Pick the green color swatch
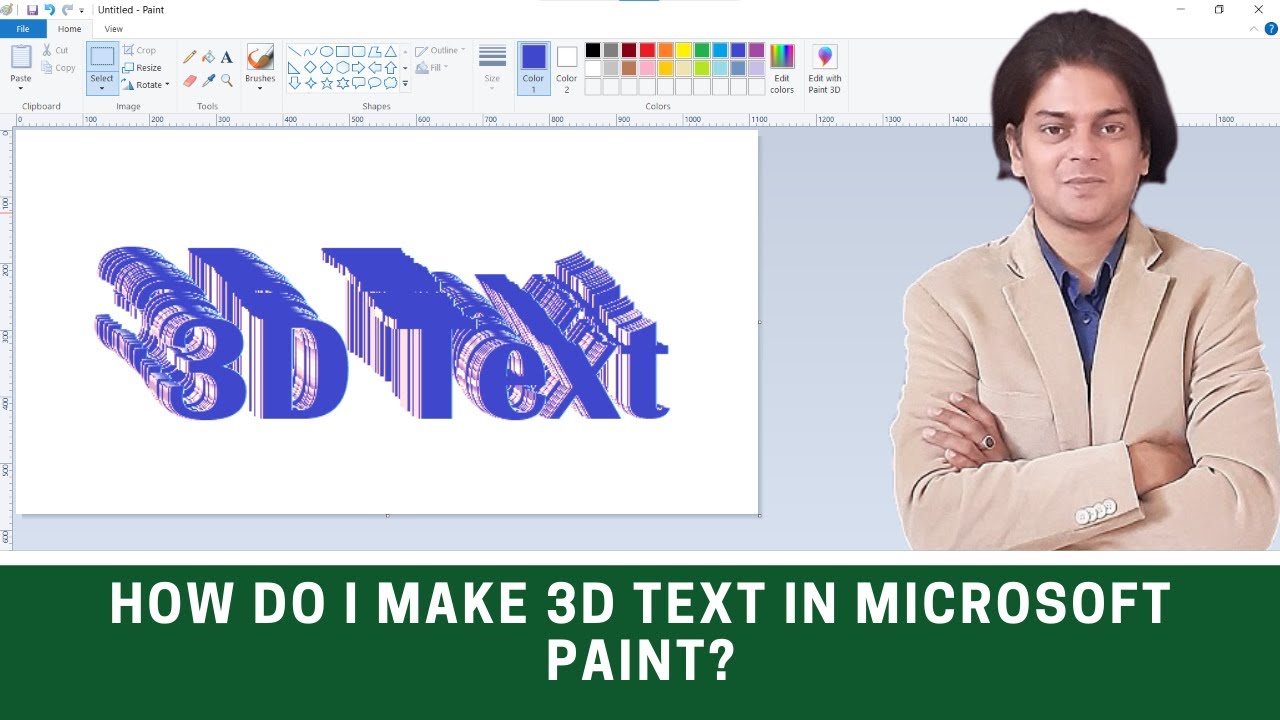1280x720 pixels. tap(701, 50)
